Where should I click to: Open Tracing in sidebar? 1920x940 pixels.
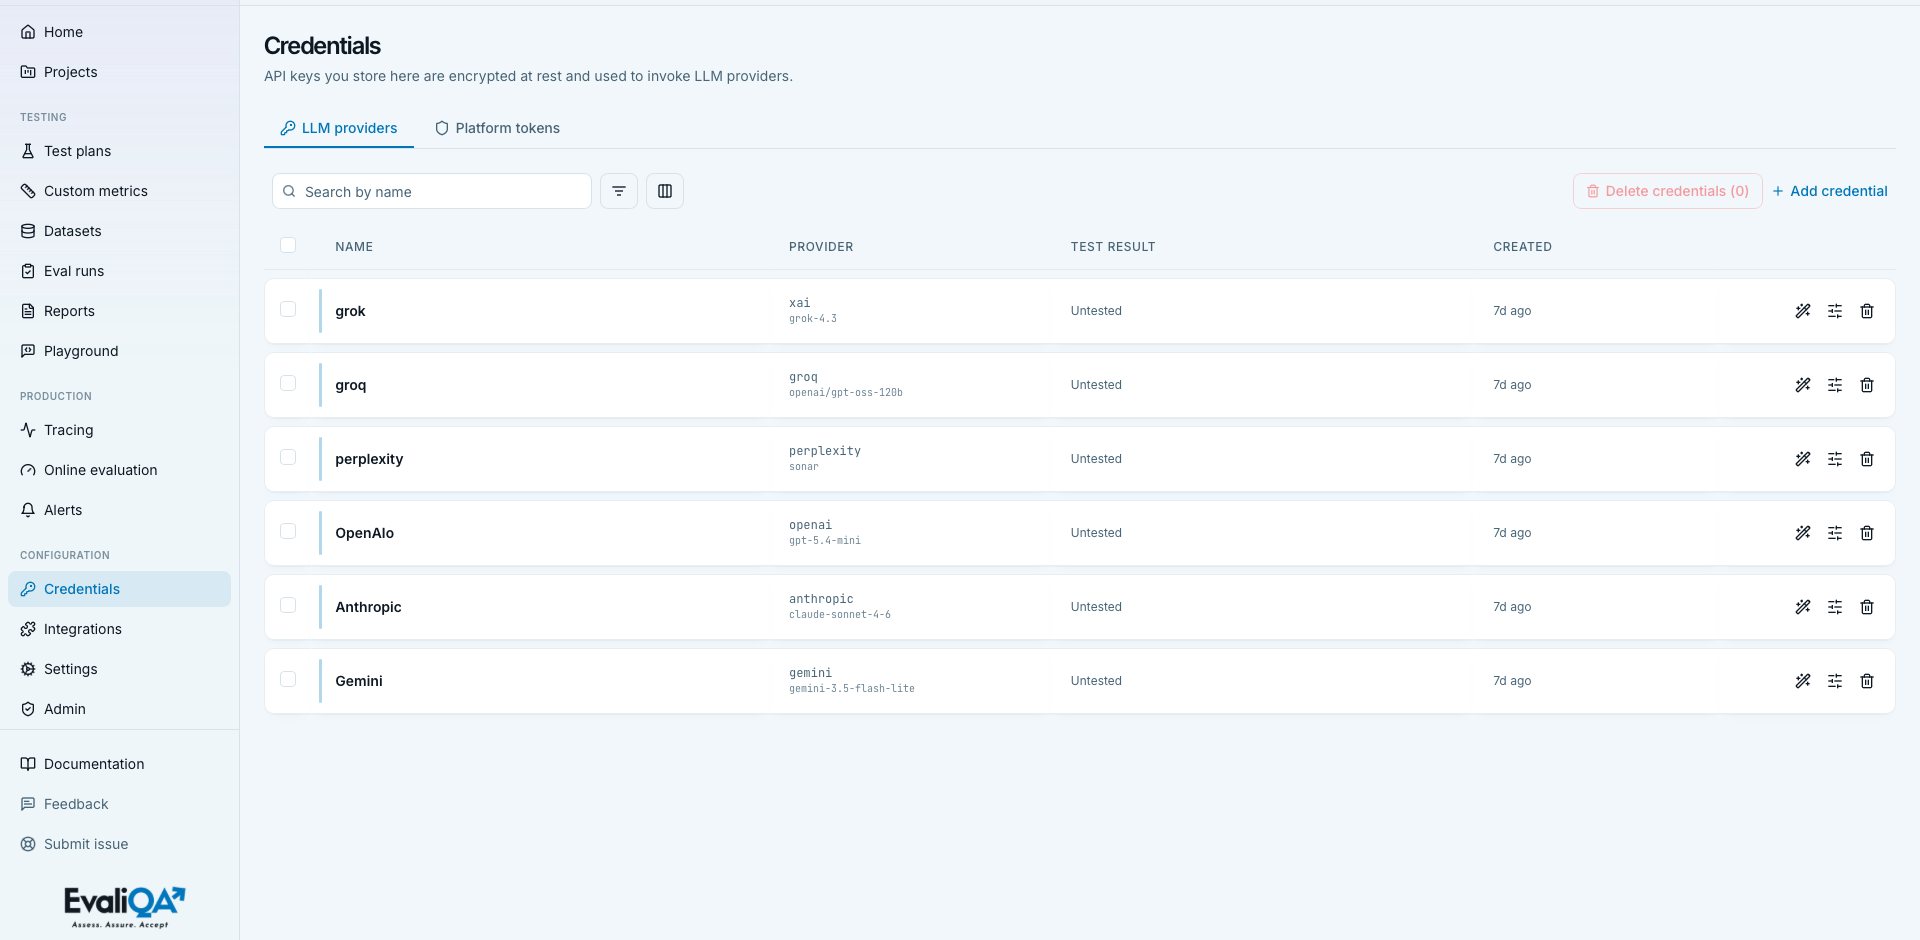click(x=119, y=430)
